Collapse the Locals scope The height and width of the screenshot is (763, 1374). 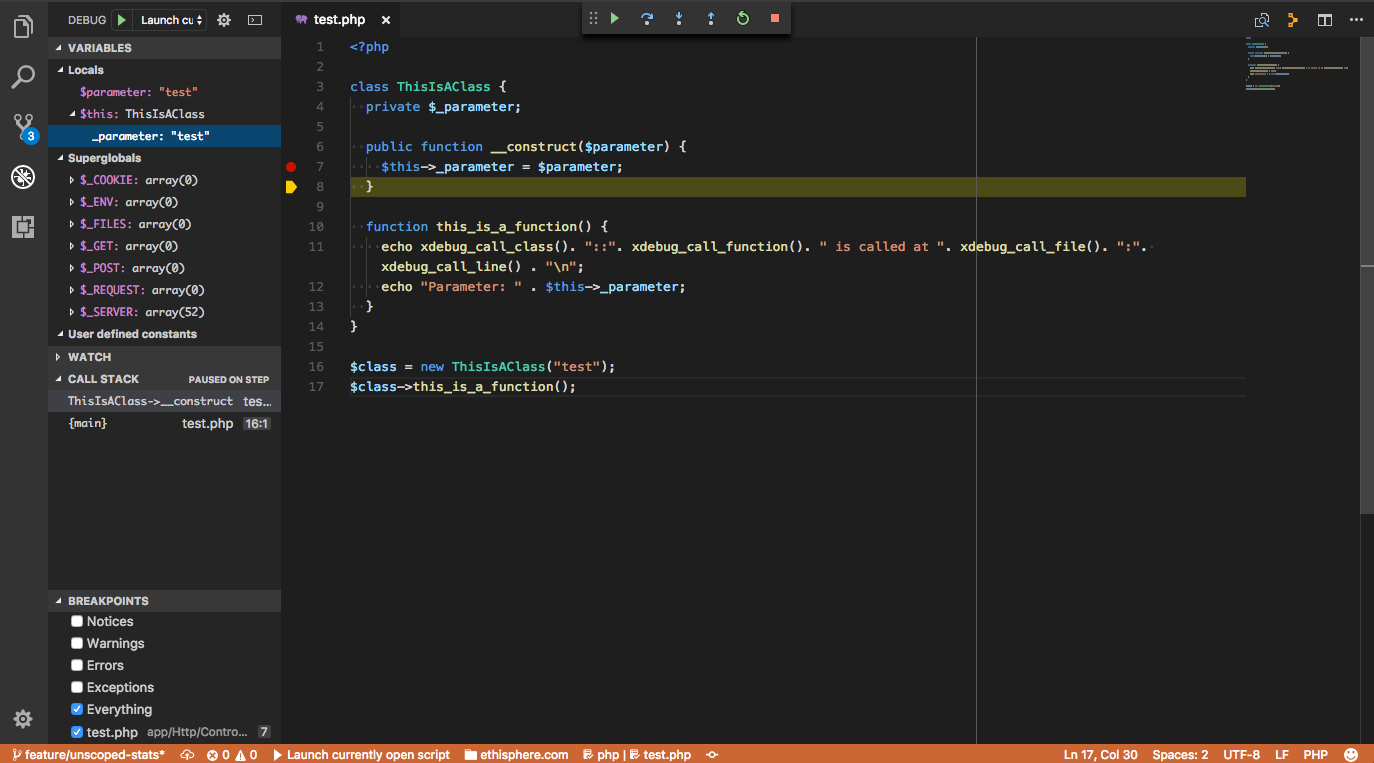pos(164,70)
